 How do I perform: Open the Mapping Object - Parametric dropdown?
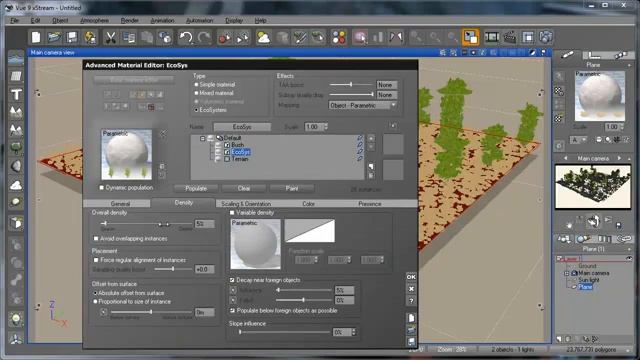(362, 105)
